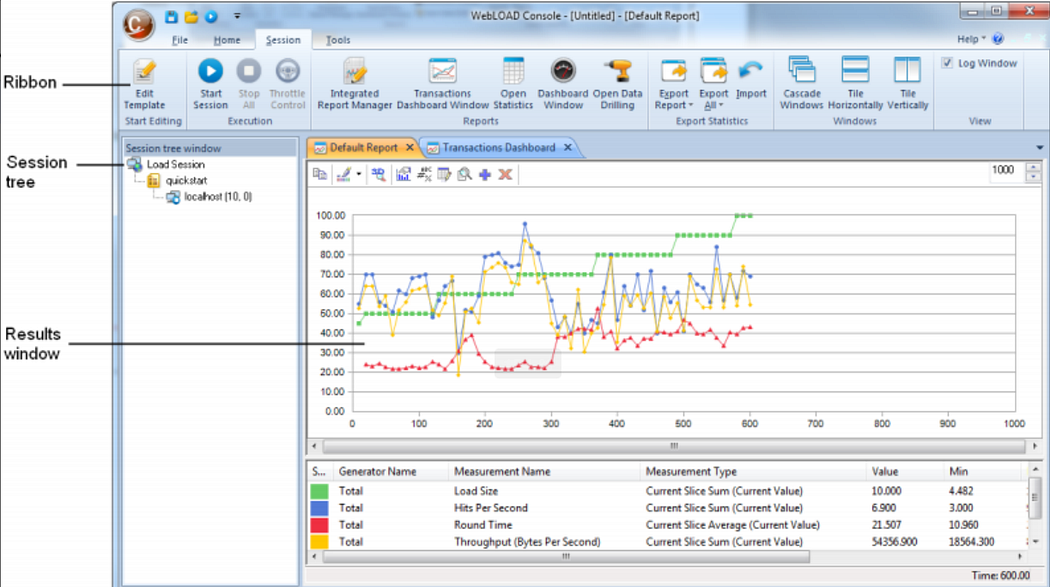Open Throttle Control
The height and width of the screenshot is (587, 1050).
[287, 84]
